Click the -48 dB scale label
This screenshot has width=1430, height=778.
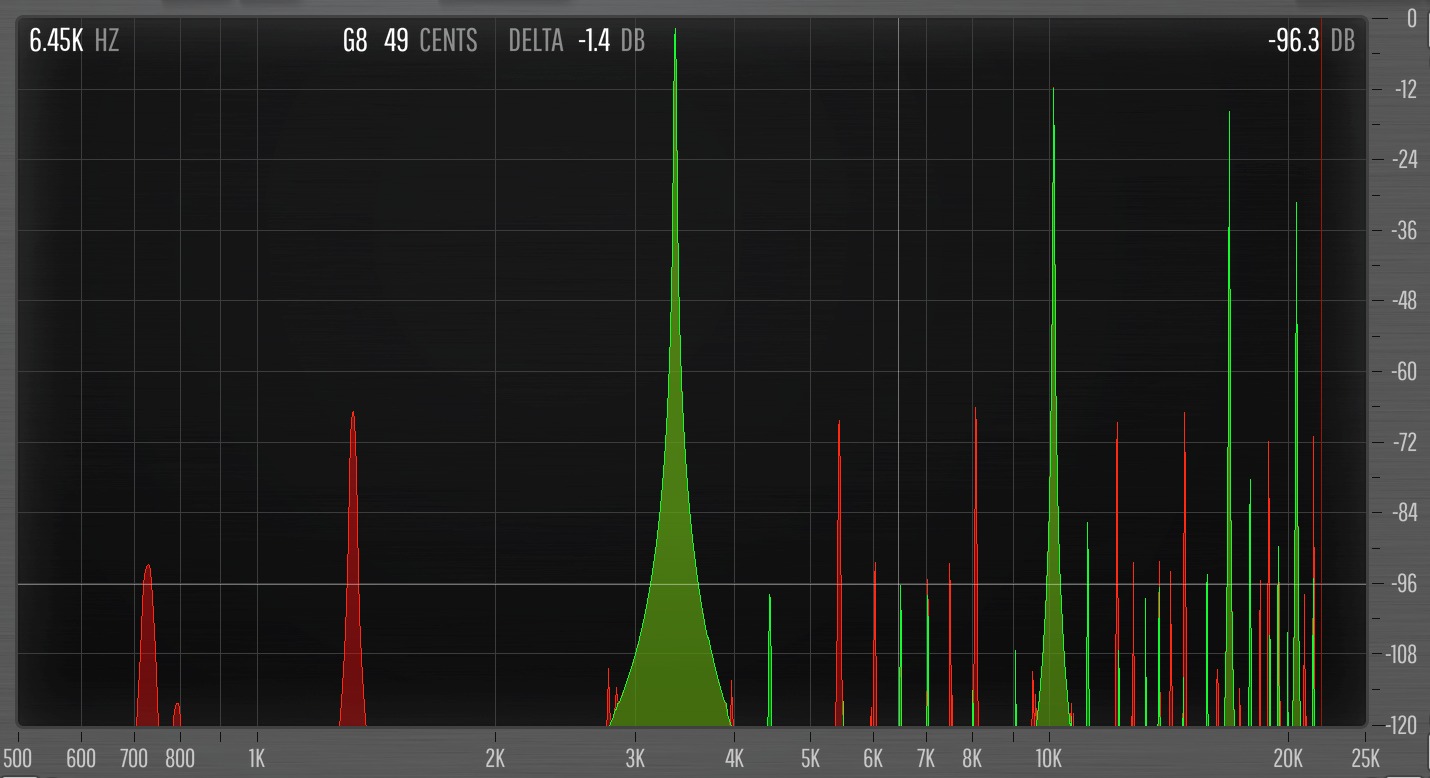(1405, 301)
